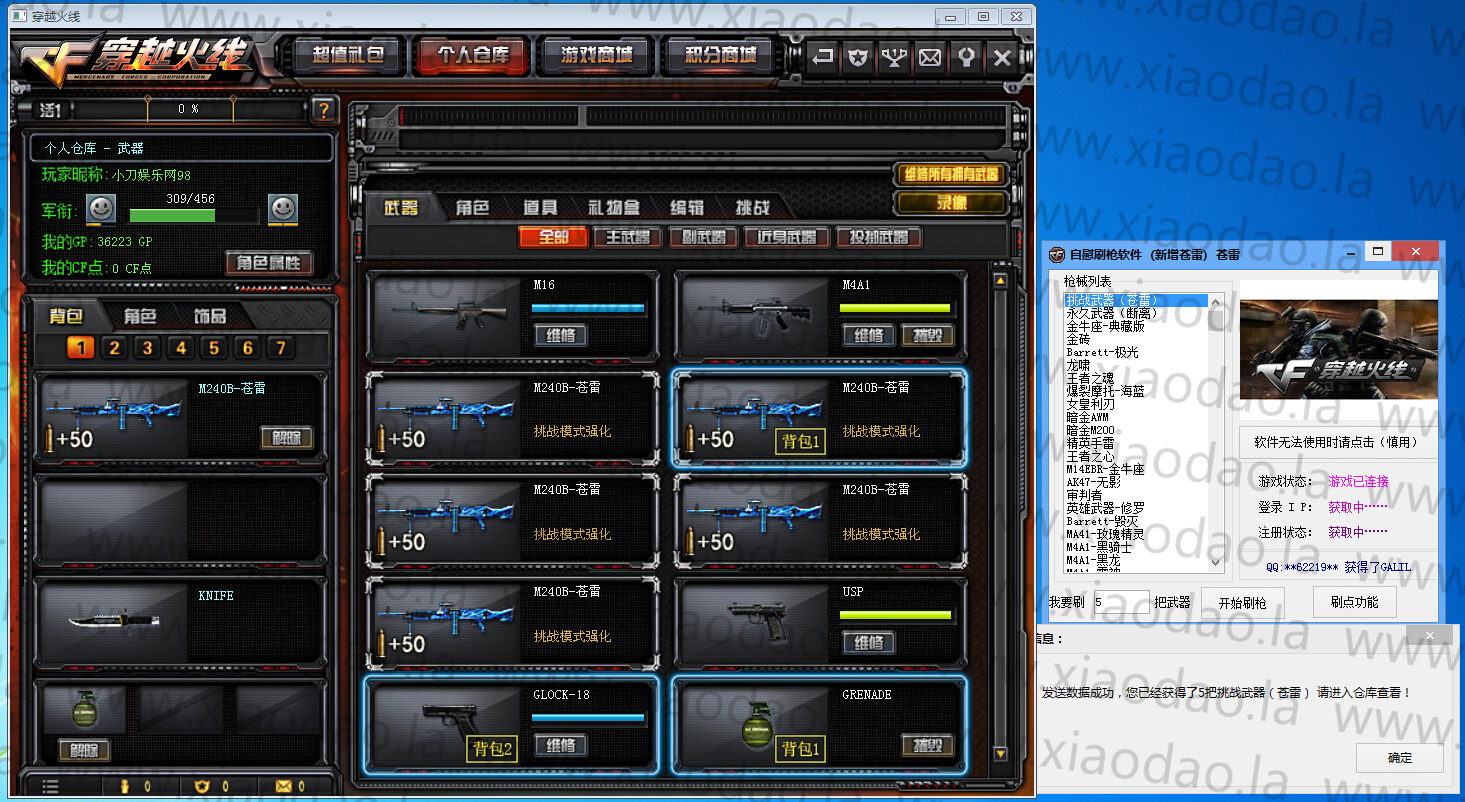Confirm the message dialog with 确定
The width and height of the screenshot is (1465, 802).
click(x=1400, y=758)
